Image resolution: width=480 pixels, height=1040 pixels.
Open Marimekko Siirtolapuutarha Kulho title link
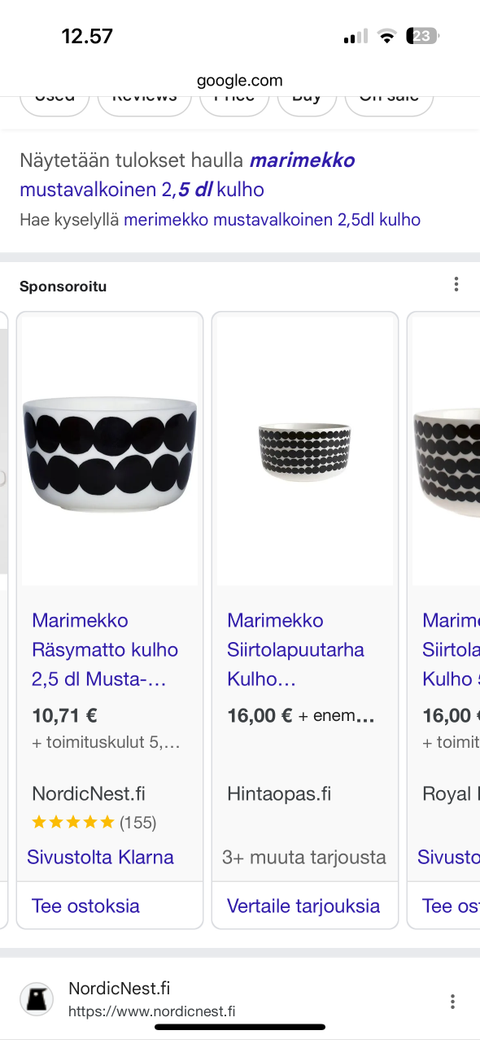coord(296,650)
